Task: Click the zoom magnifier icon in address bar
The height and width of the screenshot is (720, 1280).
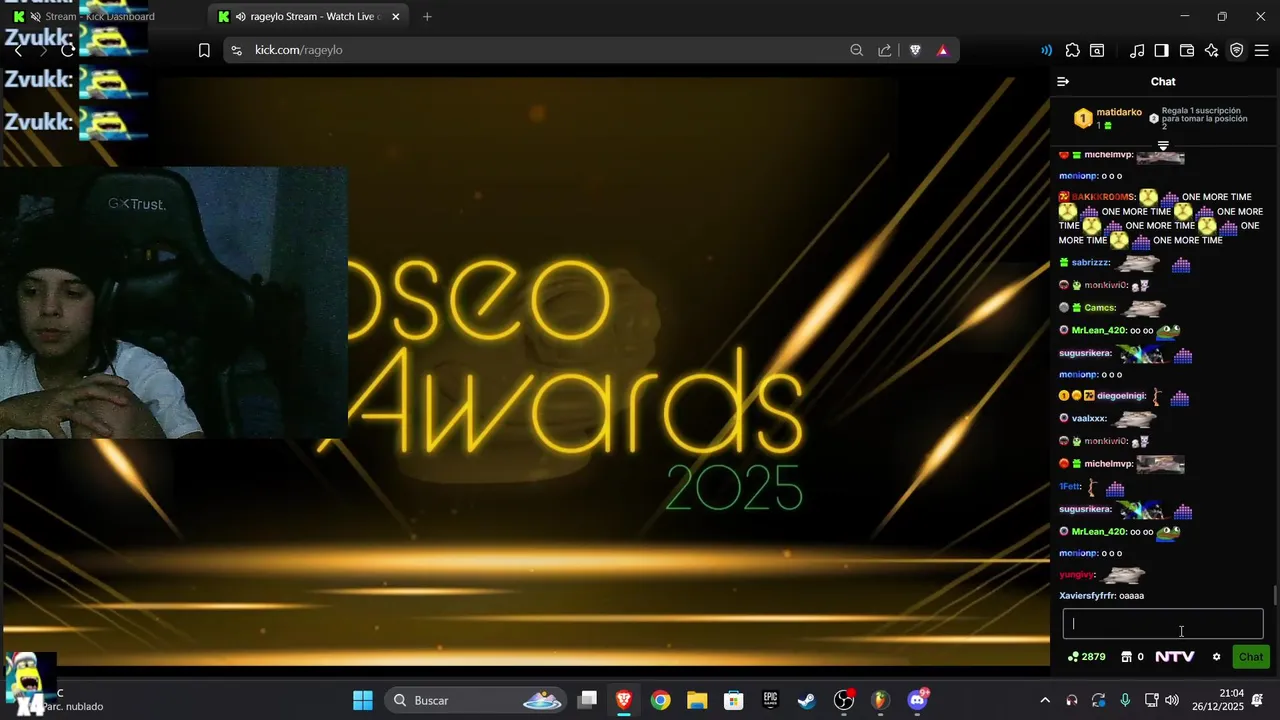Action: tap(857, 50)
